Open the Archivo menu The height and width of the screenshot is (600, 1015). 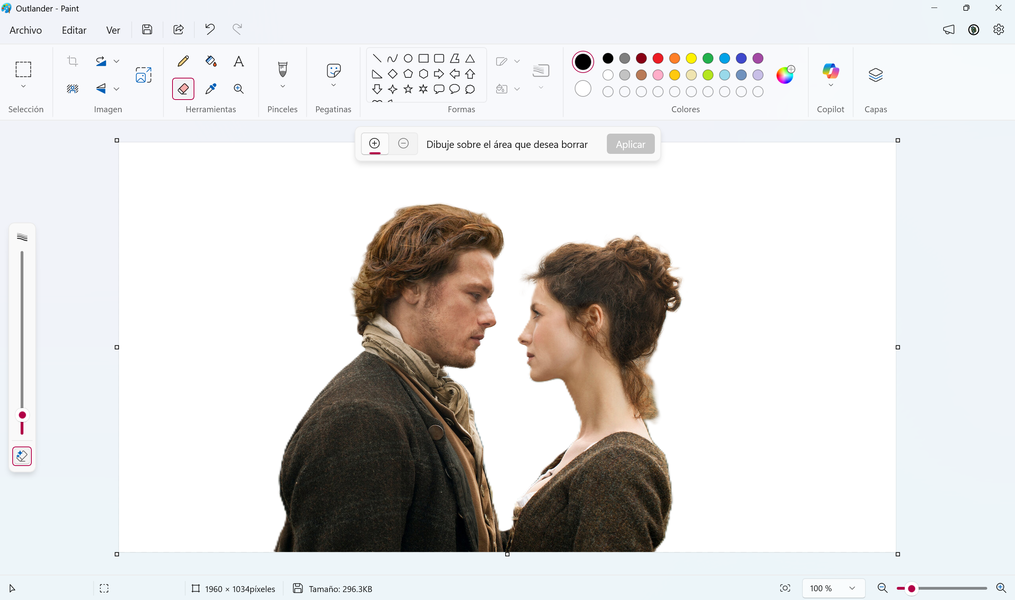click(x=26, y=30)
